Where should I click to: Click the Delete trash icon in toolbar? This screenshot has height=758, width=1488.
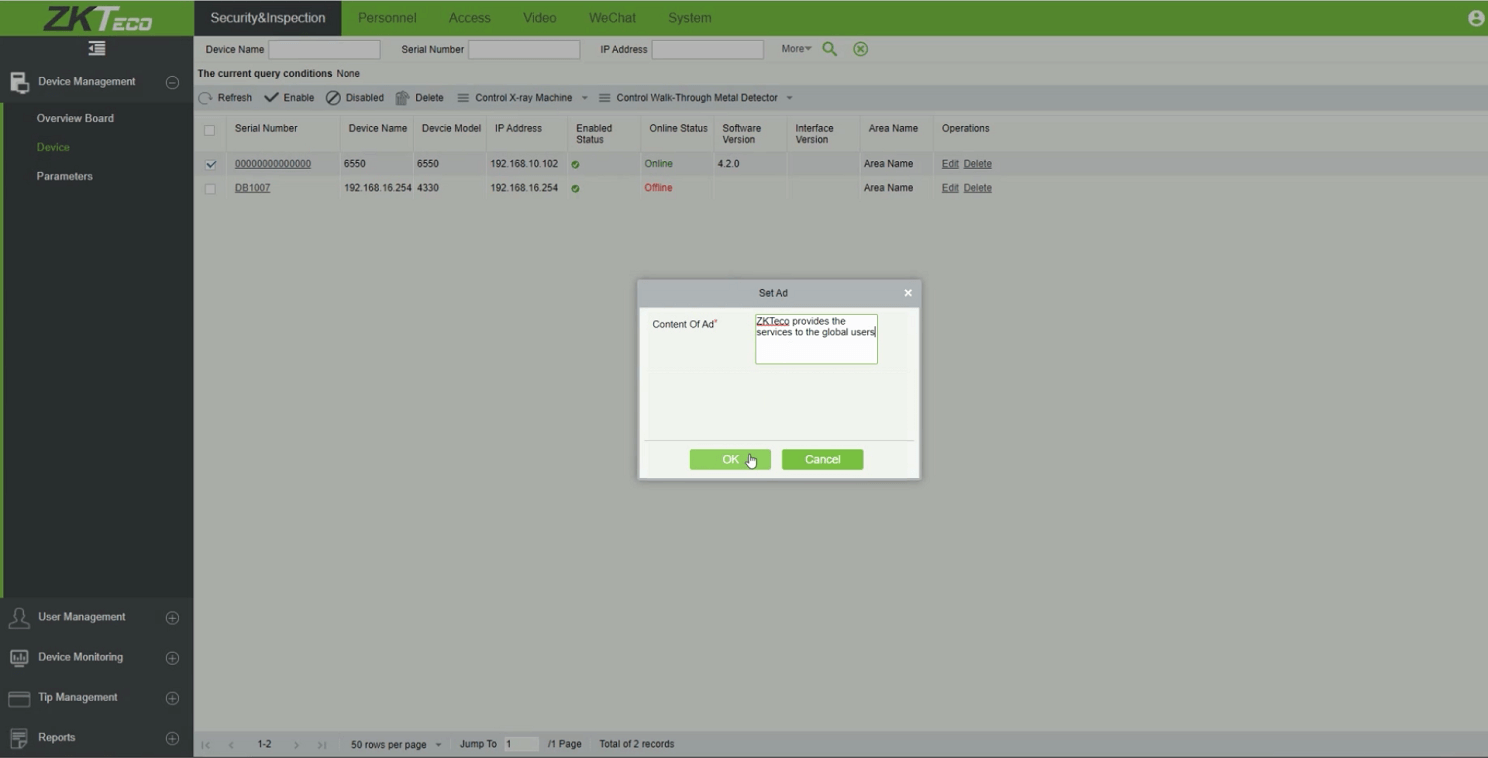[x=403, y=98]
